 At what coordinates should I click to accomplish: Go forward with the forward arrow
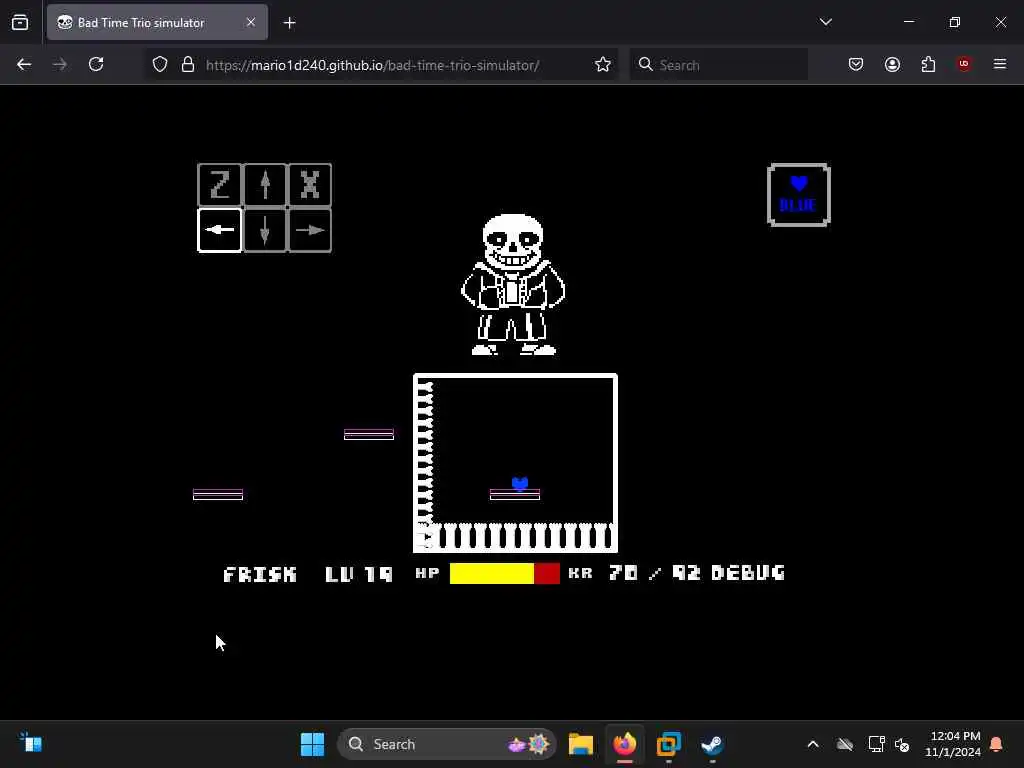coord(59,64)
